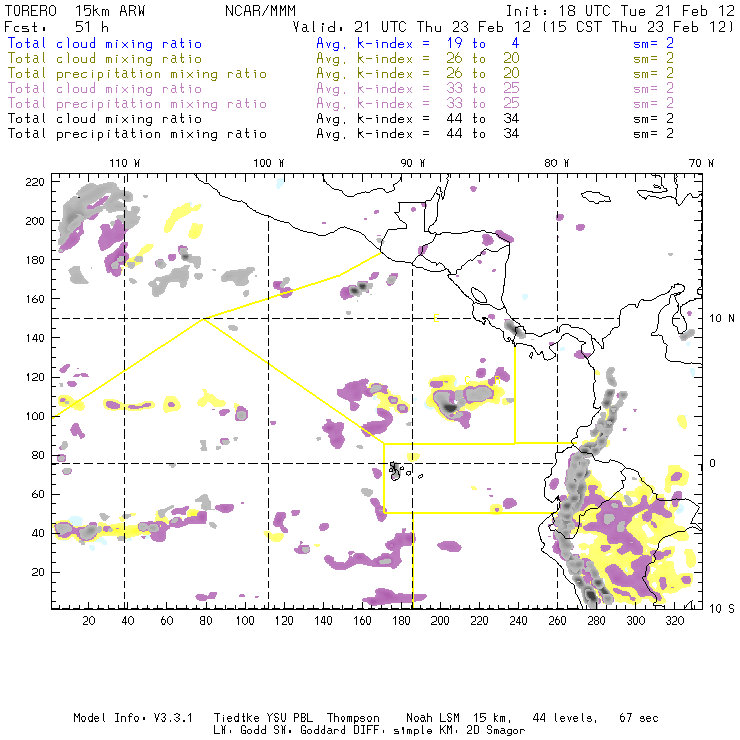Click olive 'Total cloud mixing ratio' legend line
740x740 pixels.
click(105, 59)
